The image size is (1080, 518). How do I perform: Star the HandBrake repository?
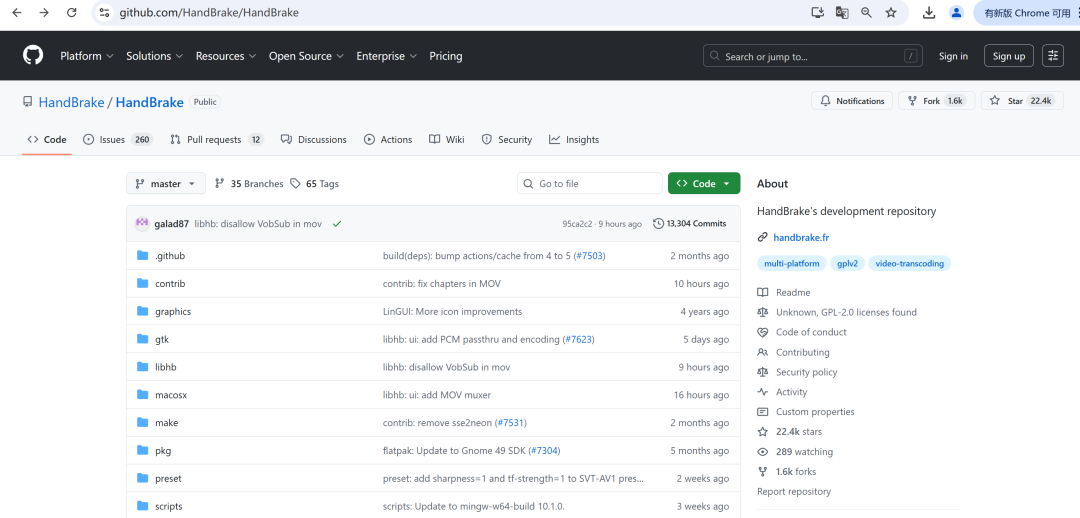click(1021, 101)
